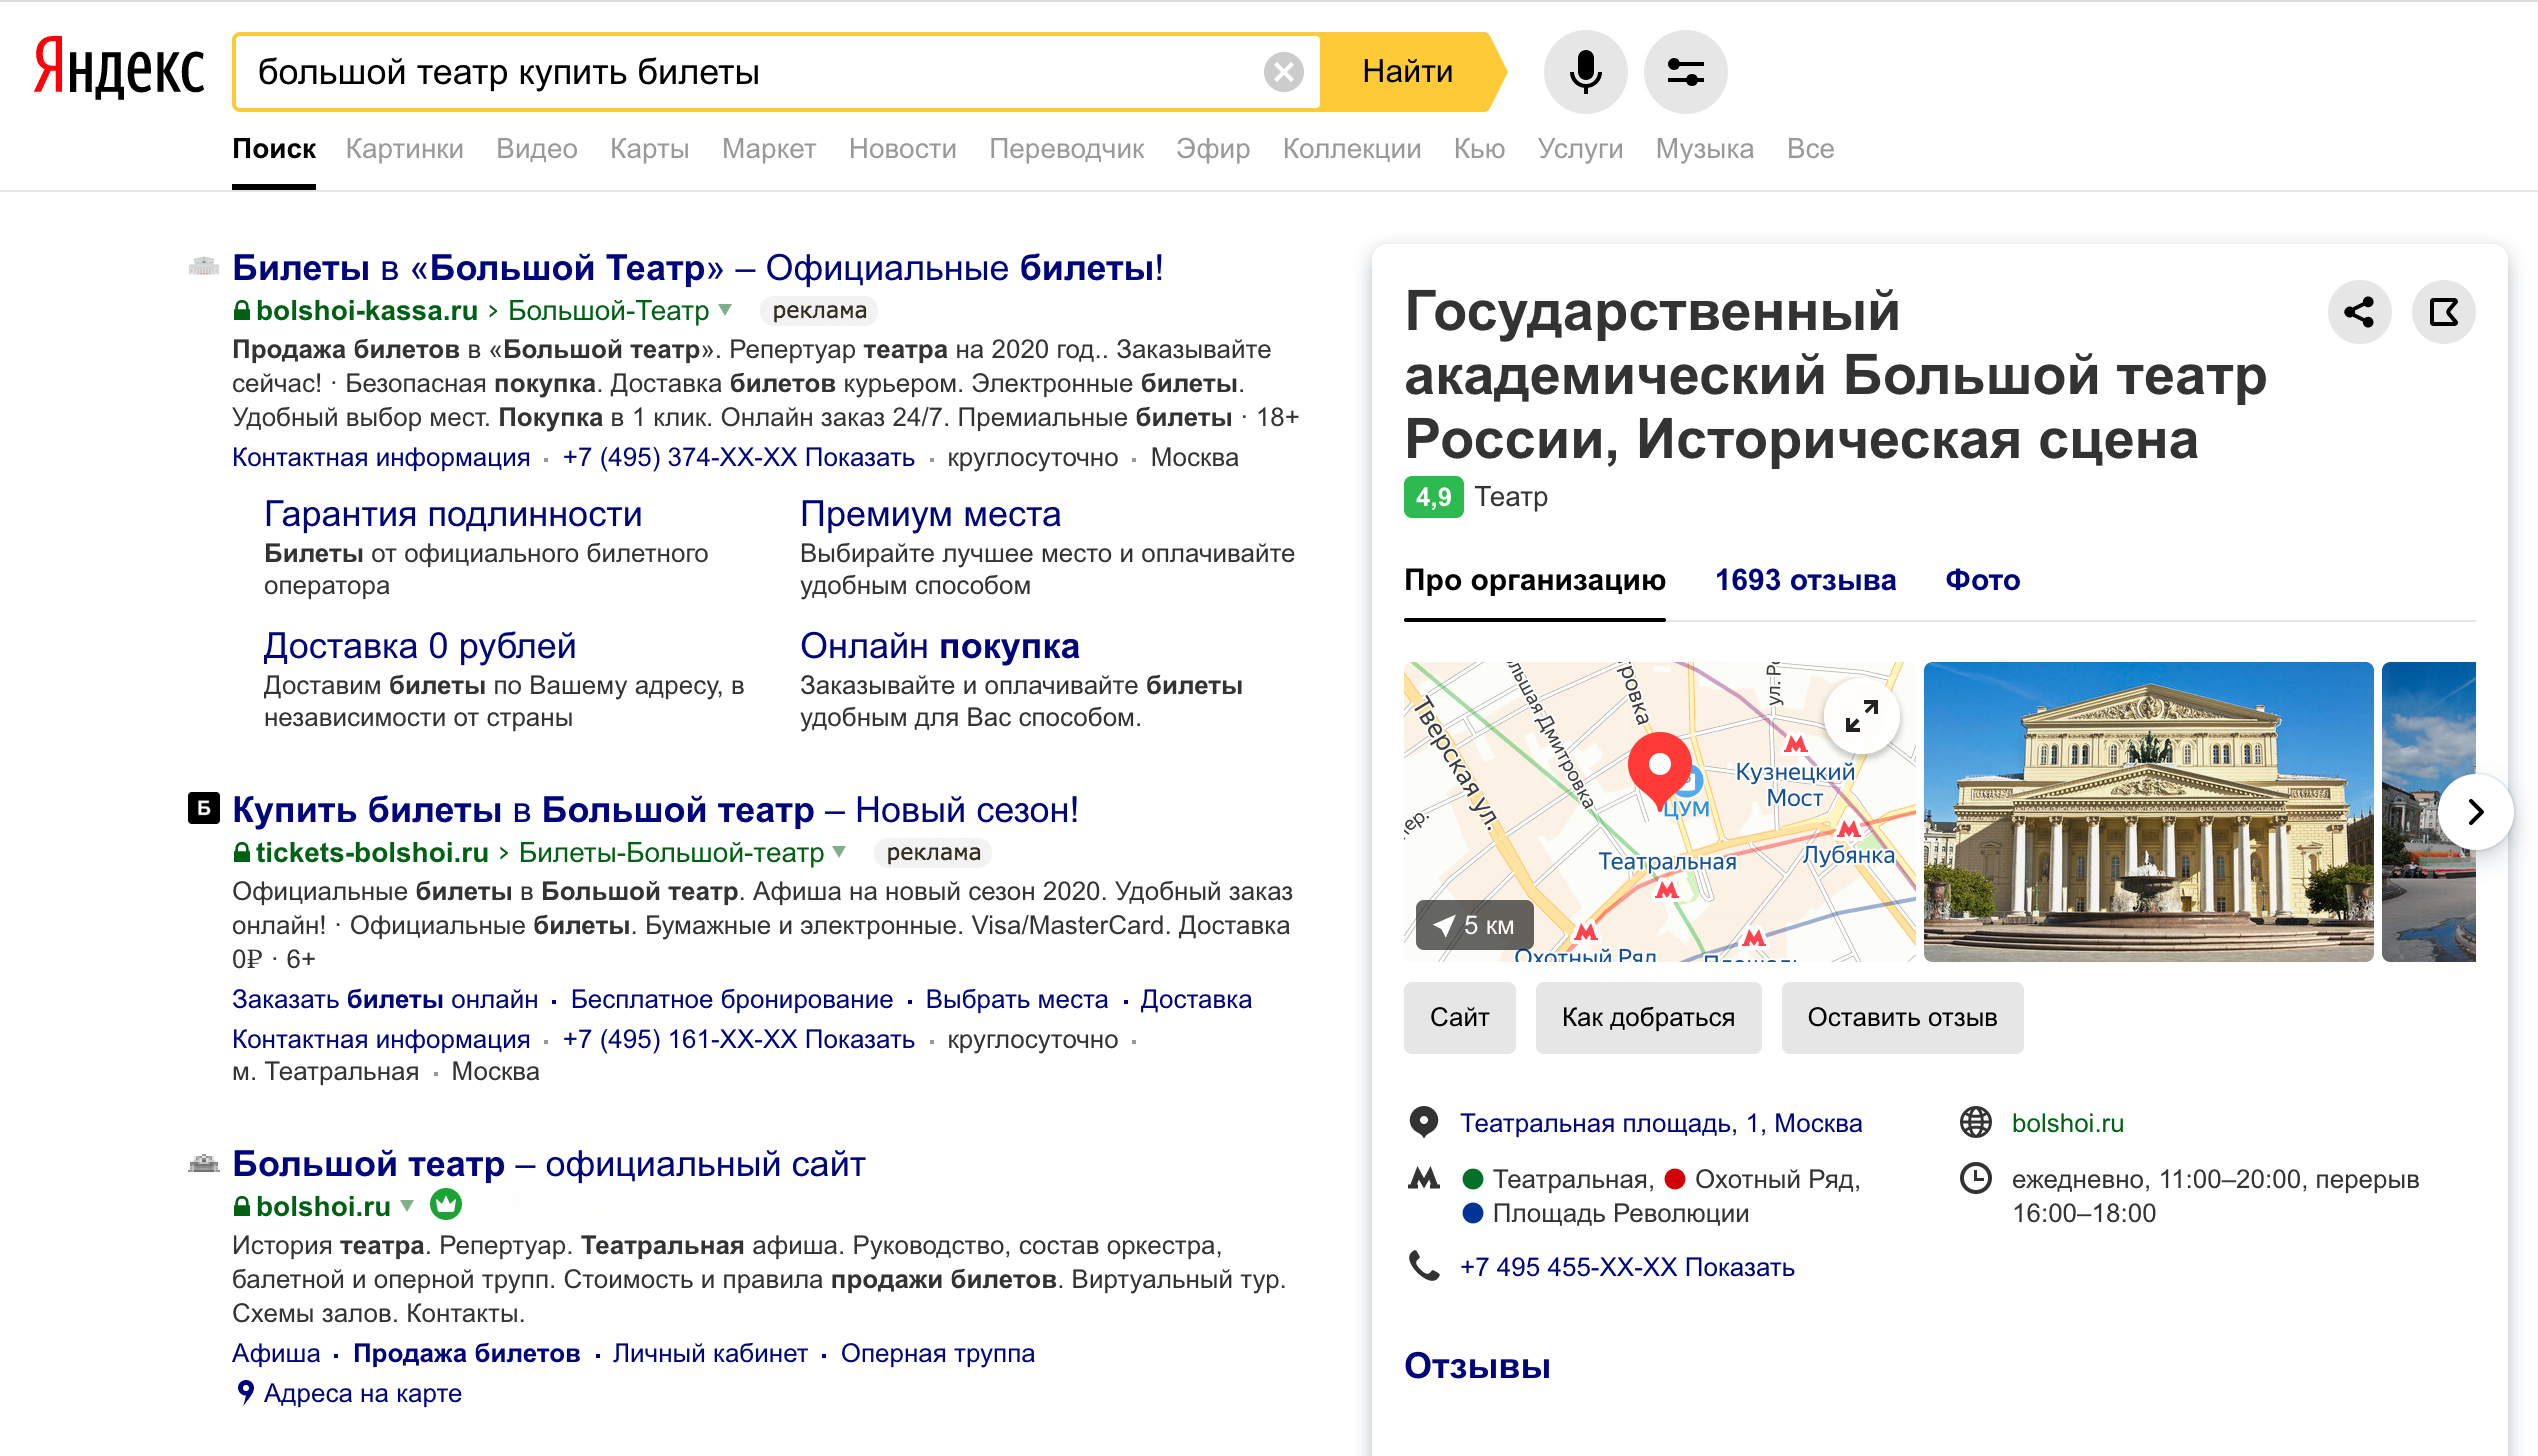Viewport: 2538px width, 1456px height.
Task: Click the Как добраться button
Action: [1648, 1017]
